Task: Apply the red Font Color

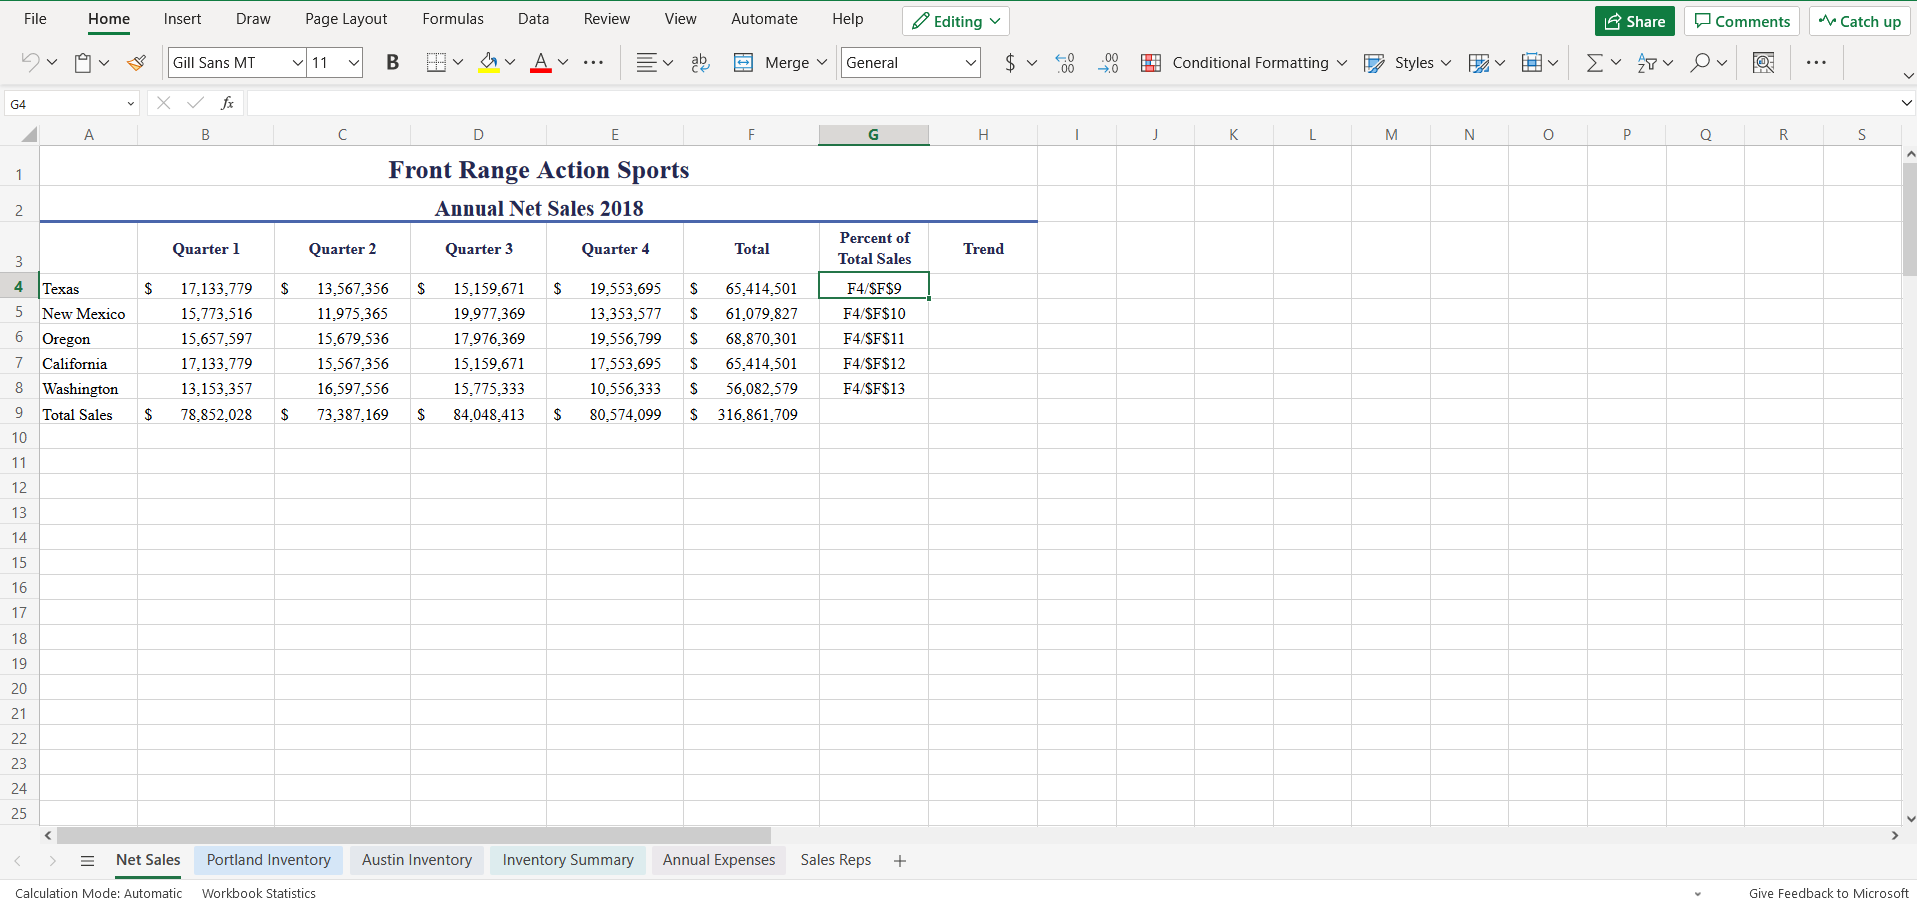Action: click(x=540, y=62)
